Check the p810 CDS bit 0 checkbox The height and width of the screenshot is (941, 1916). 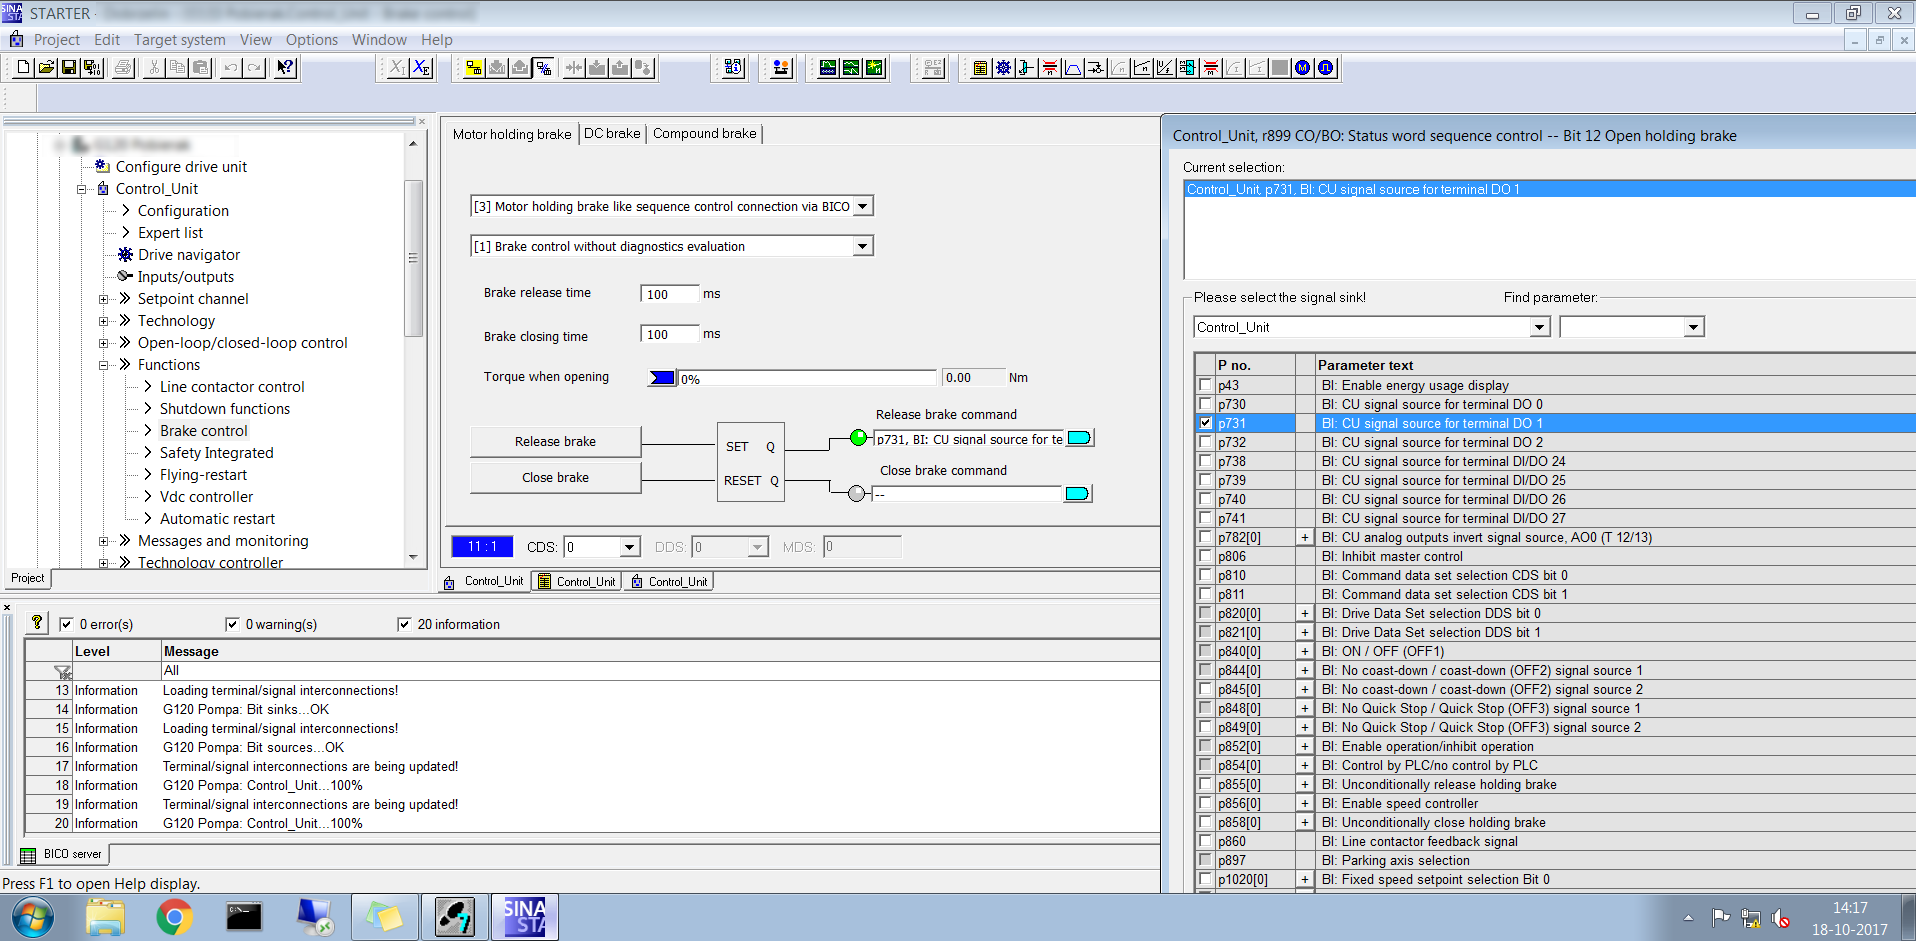[x=1205, y=575]
